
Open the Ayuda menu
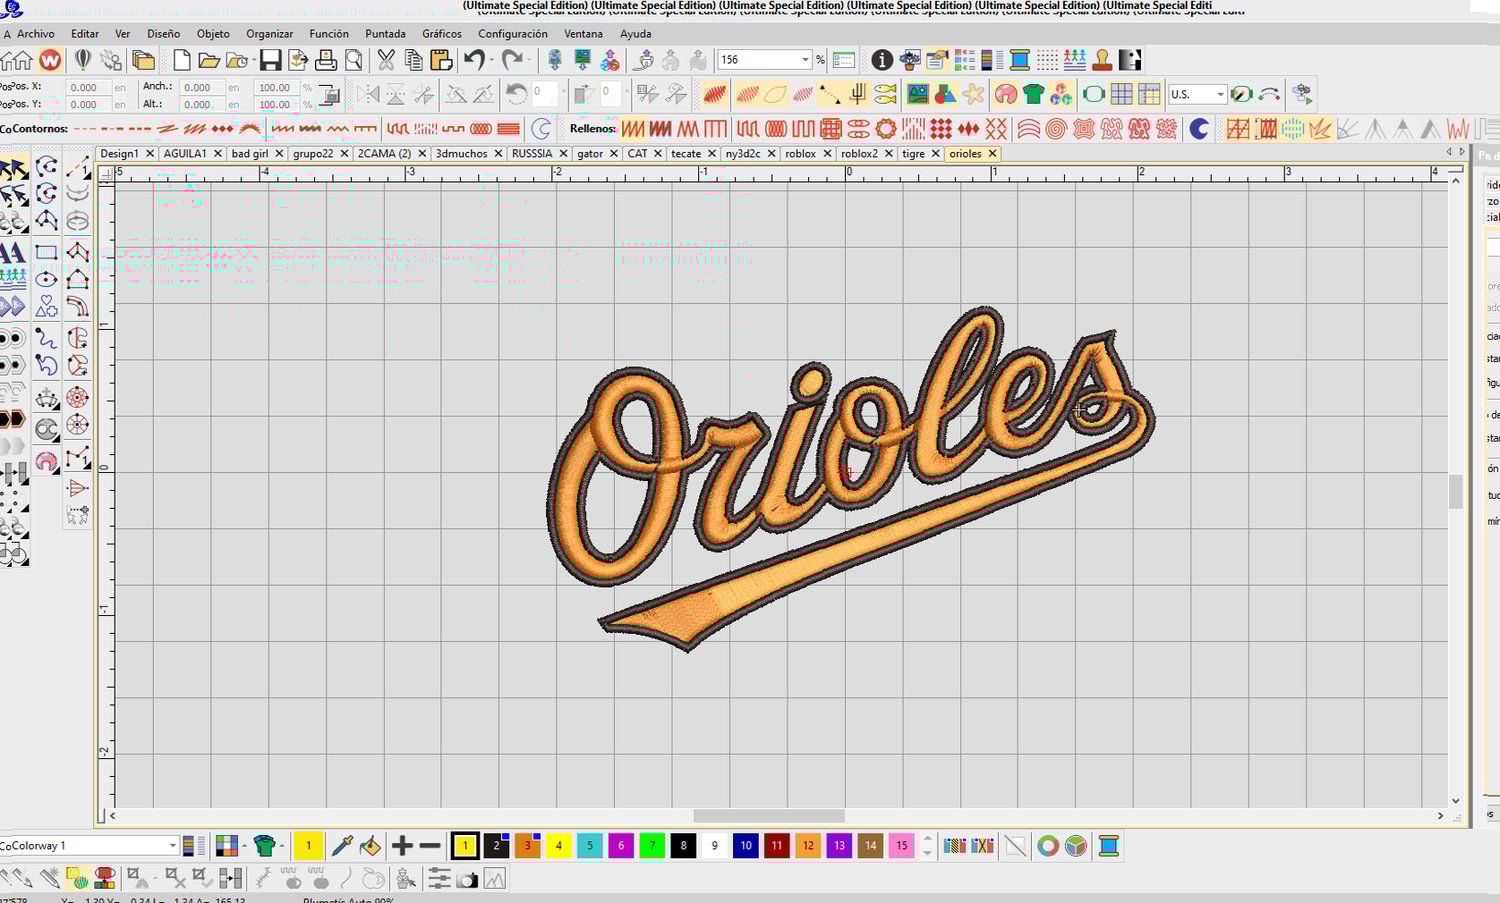tap(636, 34)
